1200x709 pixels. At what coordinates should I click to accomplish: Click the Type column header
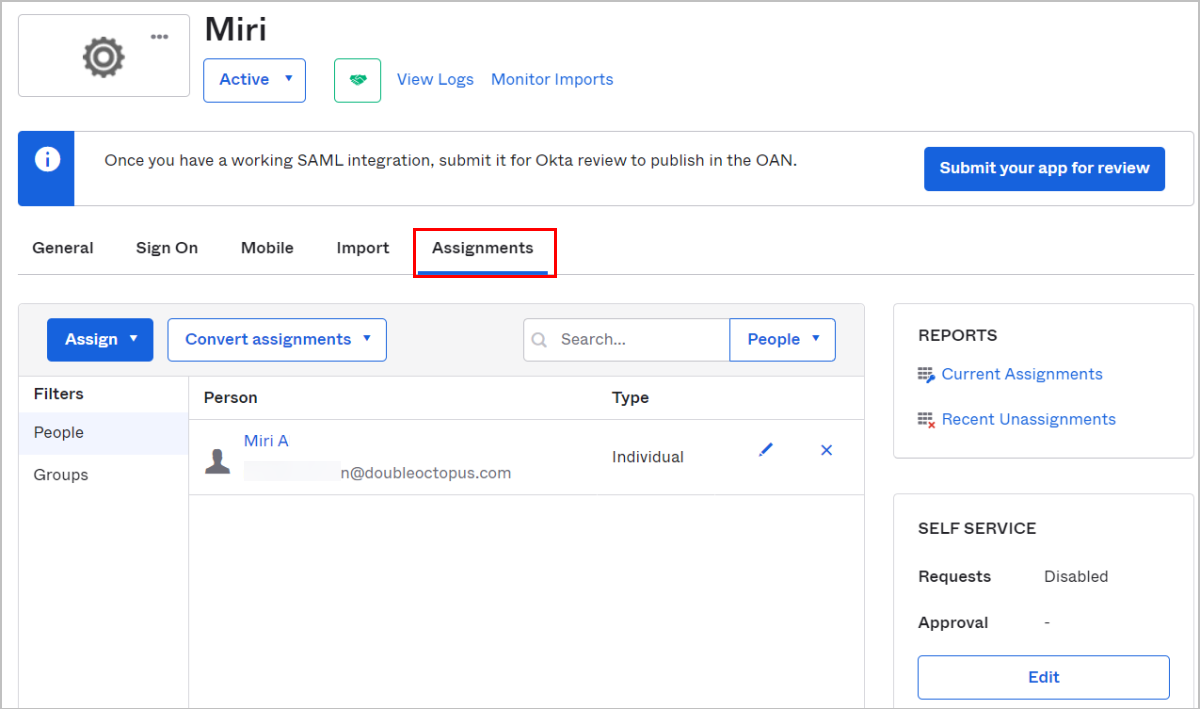tap(630, 398)
